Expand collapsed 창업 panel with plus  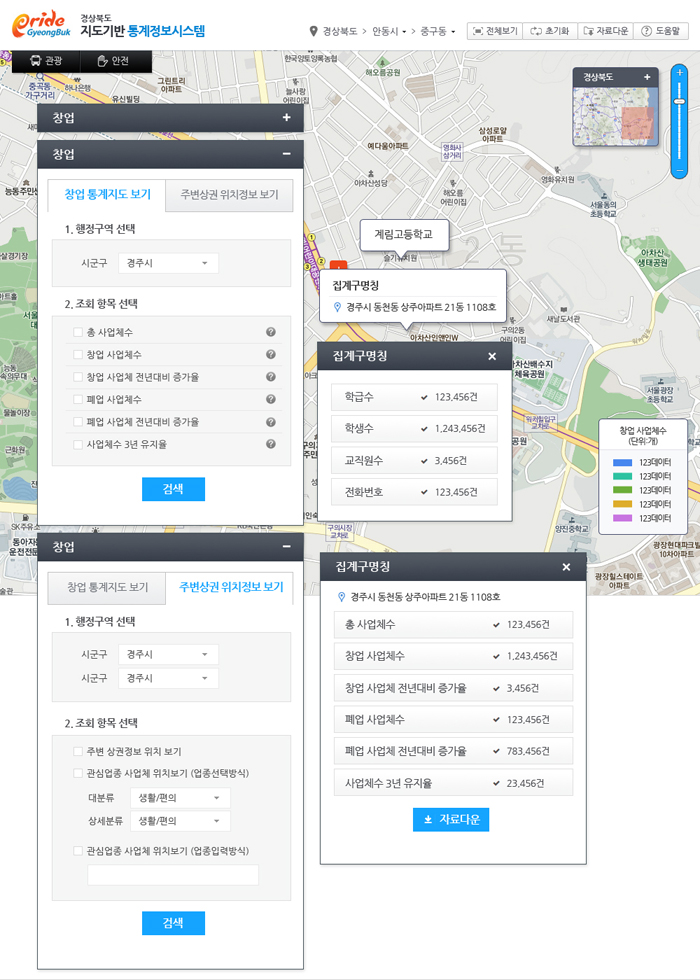pyautogui.click(x=286, y=118)
